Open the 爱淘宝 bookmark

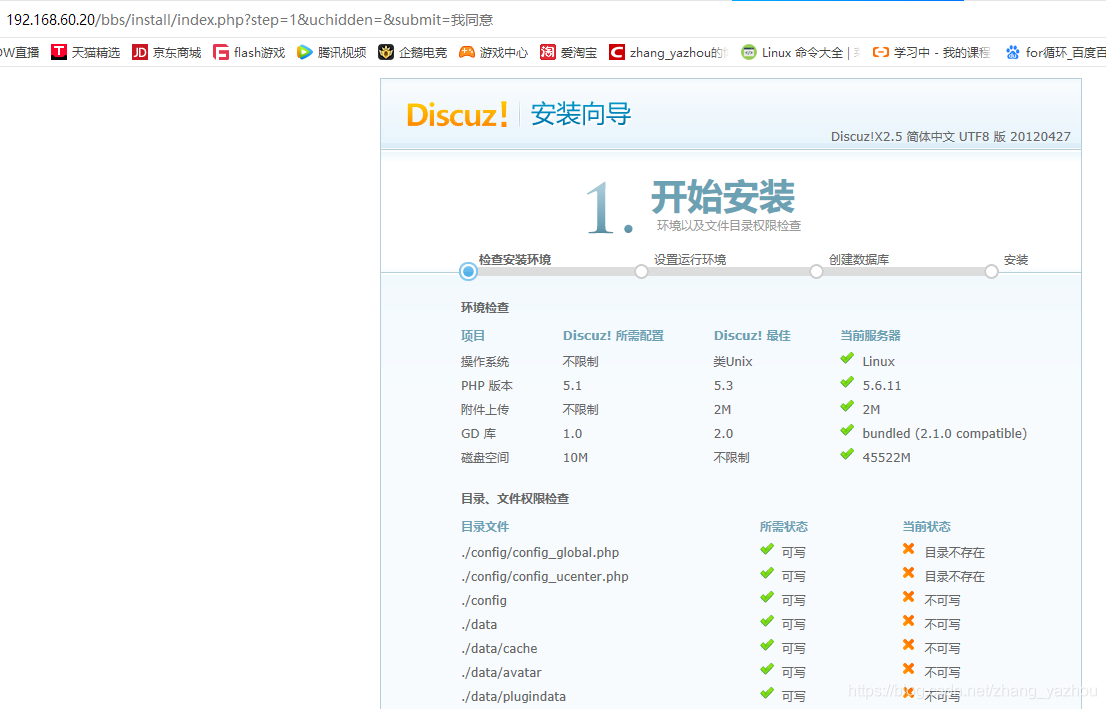tap(569, 52)
